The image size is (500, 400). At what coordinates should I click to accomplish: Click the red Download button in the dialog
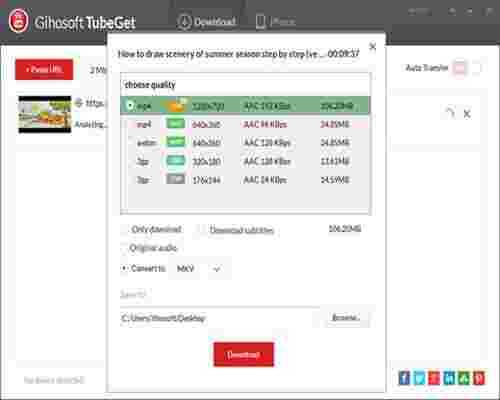point(244,355)
